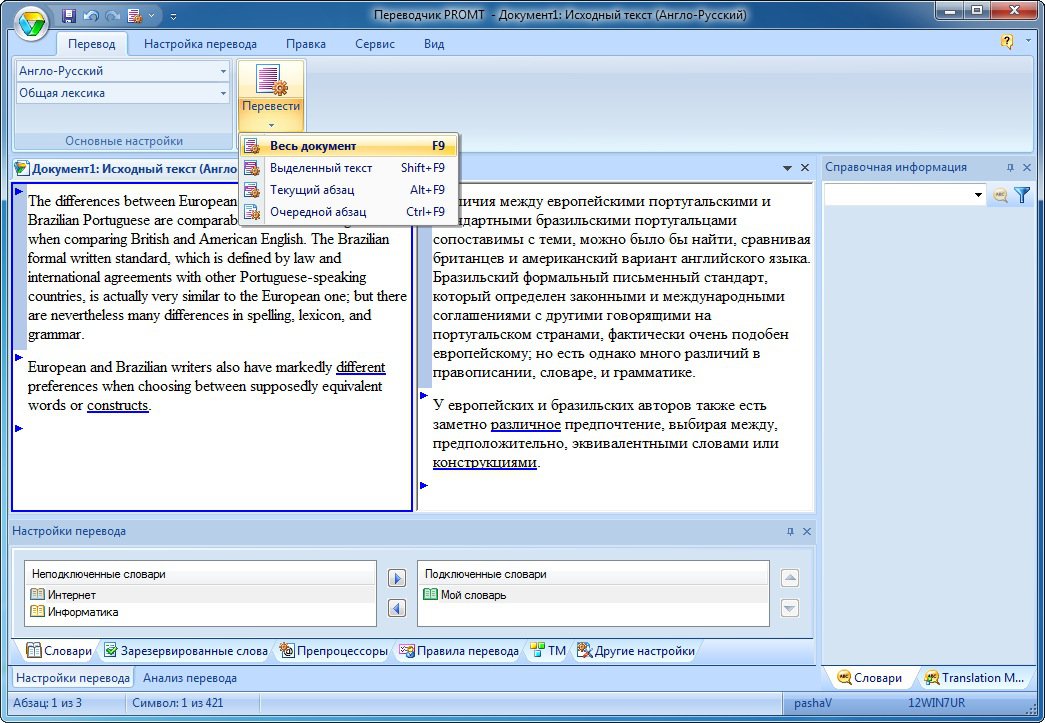Close the Документ1 document pane
This screenshot has height=723, width=1045.
(x=804, y=168)
